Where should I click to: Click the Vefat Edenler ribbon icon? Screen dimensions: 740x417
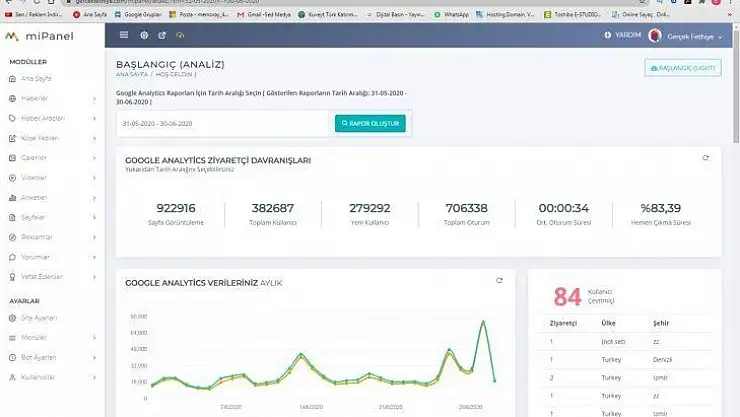pyautogui.click(x=12, y=277)
